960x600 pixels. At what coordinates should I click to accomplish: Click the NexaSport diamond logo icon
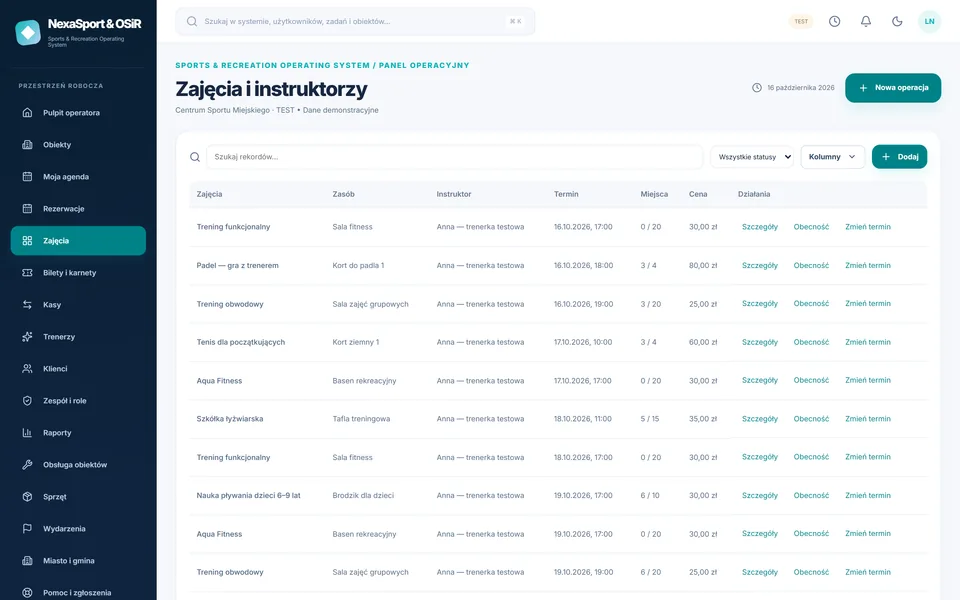[x=28, y=32]
